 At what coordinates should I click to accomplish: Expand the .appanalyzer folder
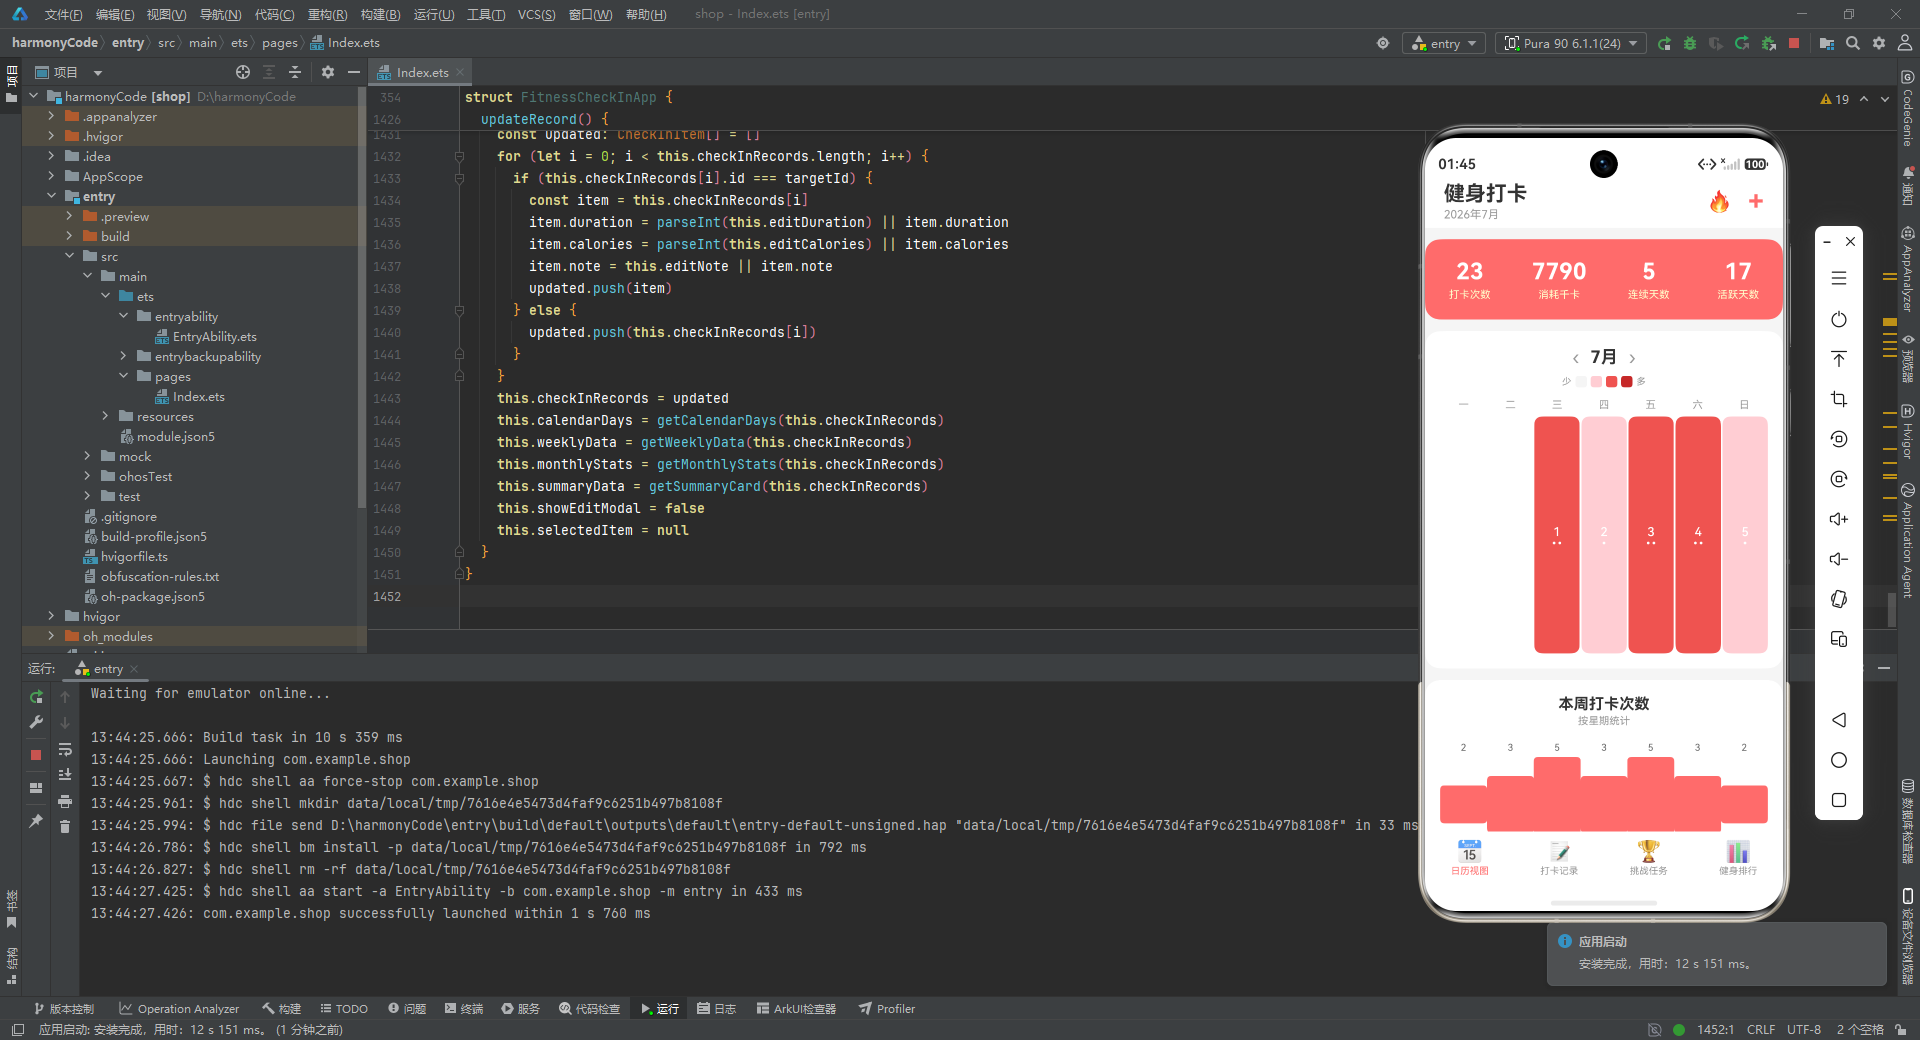coord(52,116)
